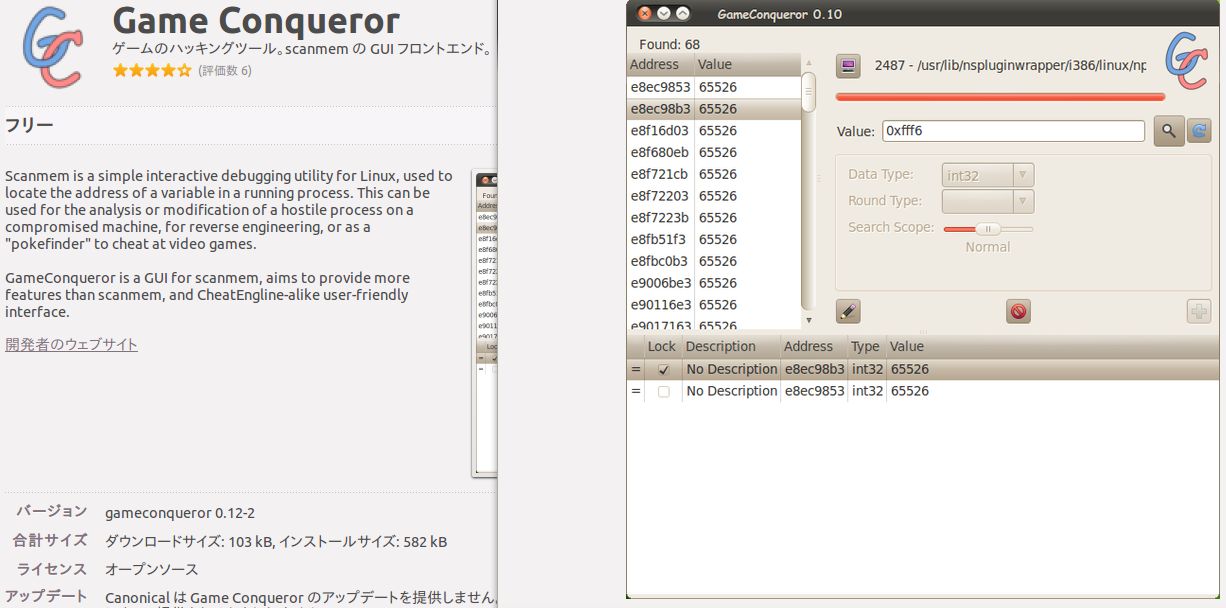Click 'No Description' in the e8ec98b3 cheat row
Screen dimensions: 1226x608
pos(732,369)
